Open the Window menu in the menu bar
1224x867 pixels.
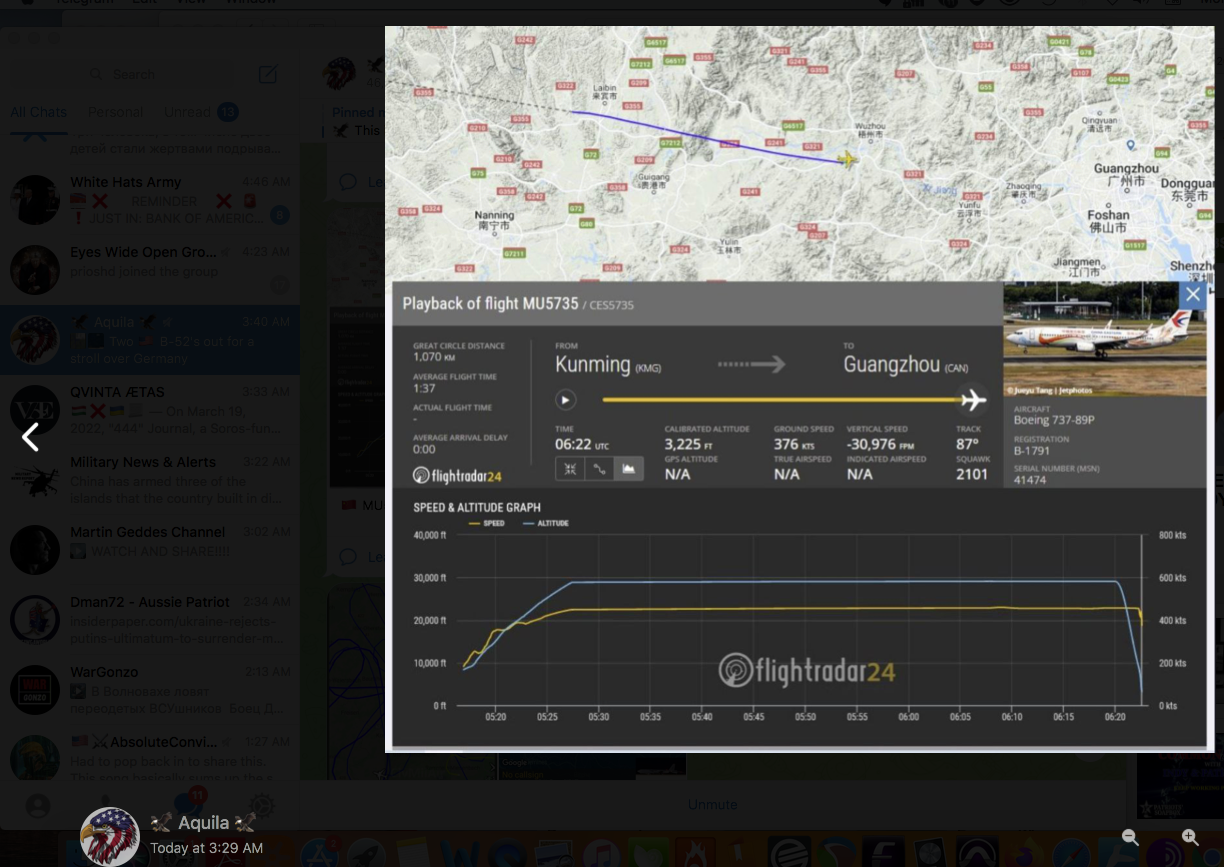251,3
